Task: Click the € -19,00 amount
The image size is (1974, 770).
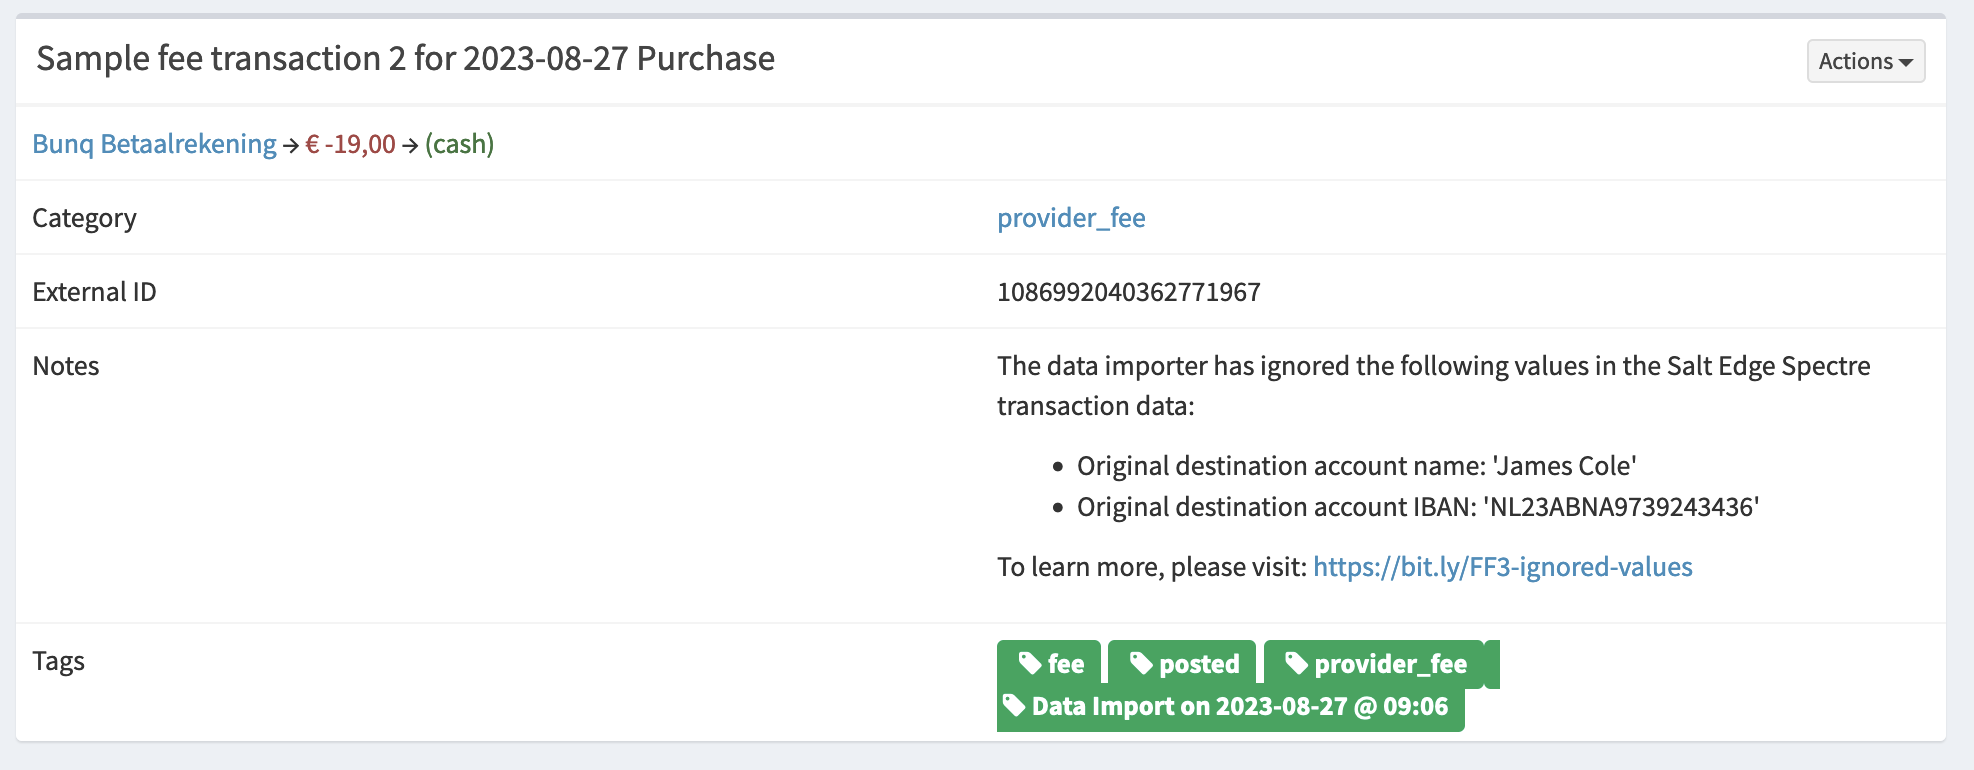Action: click(348, 143)
